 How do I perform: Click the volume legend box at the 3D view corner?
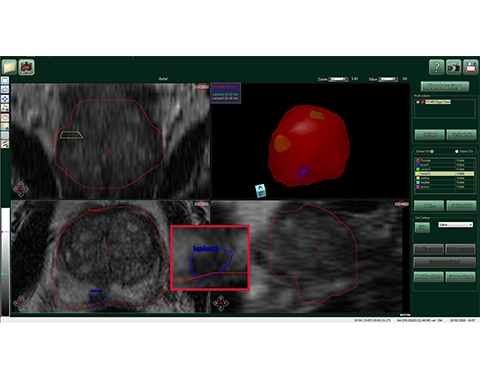[226, 93]
